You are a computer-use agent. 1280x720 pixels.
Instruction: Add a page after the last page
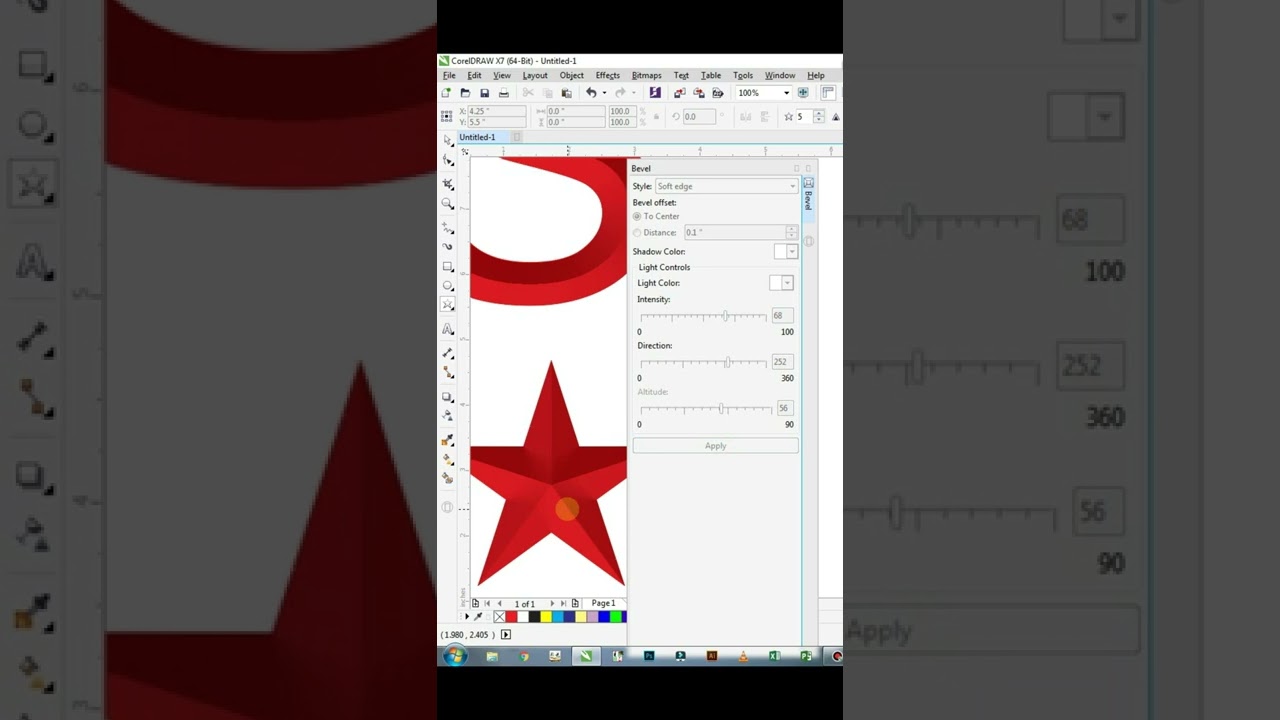[x=575, y=603]
